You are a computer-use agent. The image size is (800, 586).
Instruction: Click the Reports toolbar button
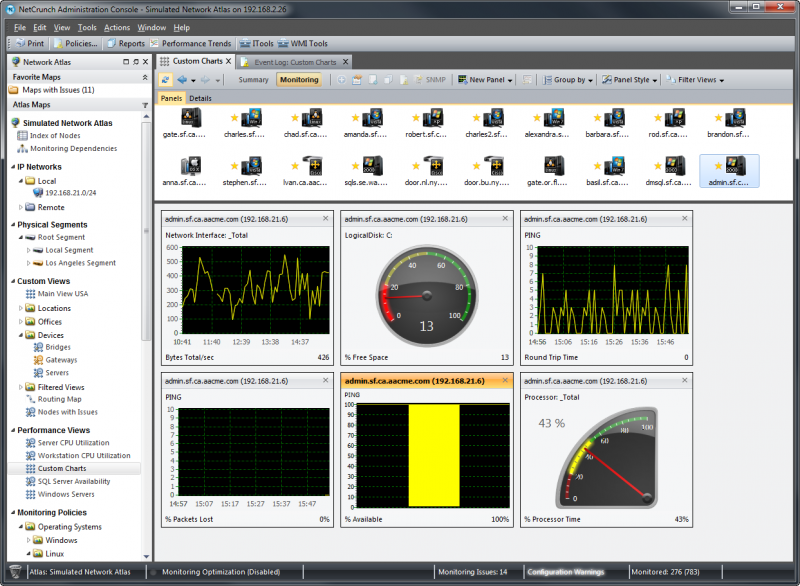click(x=126, y=43)
